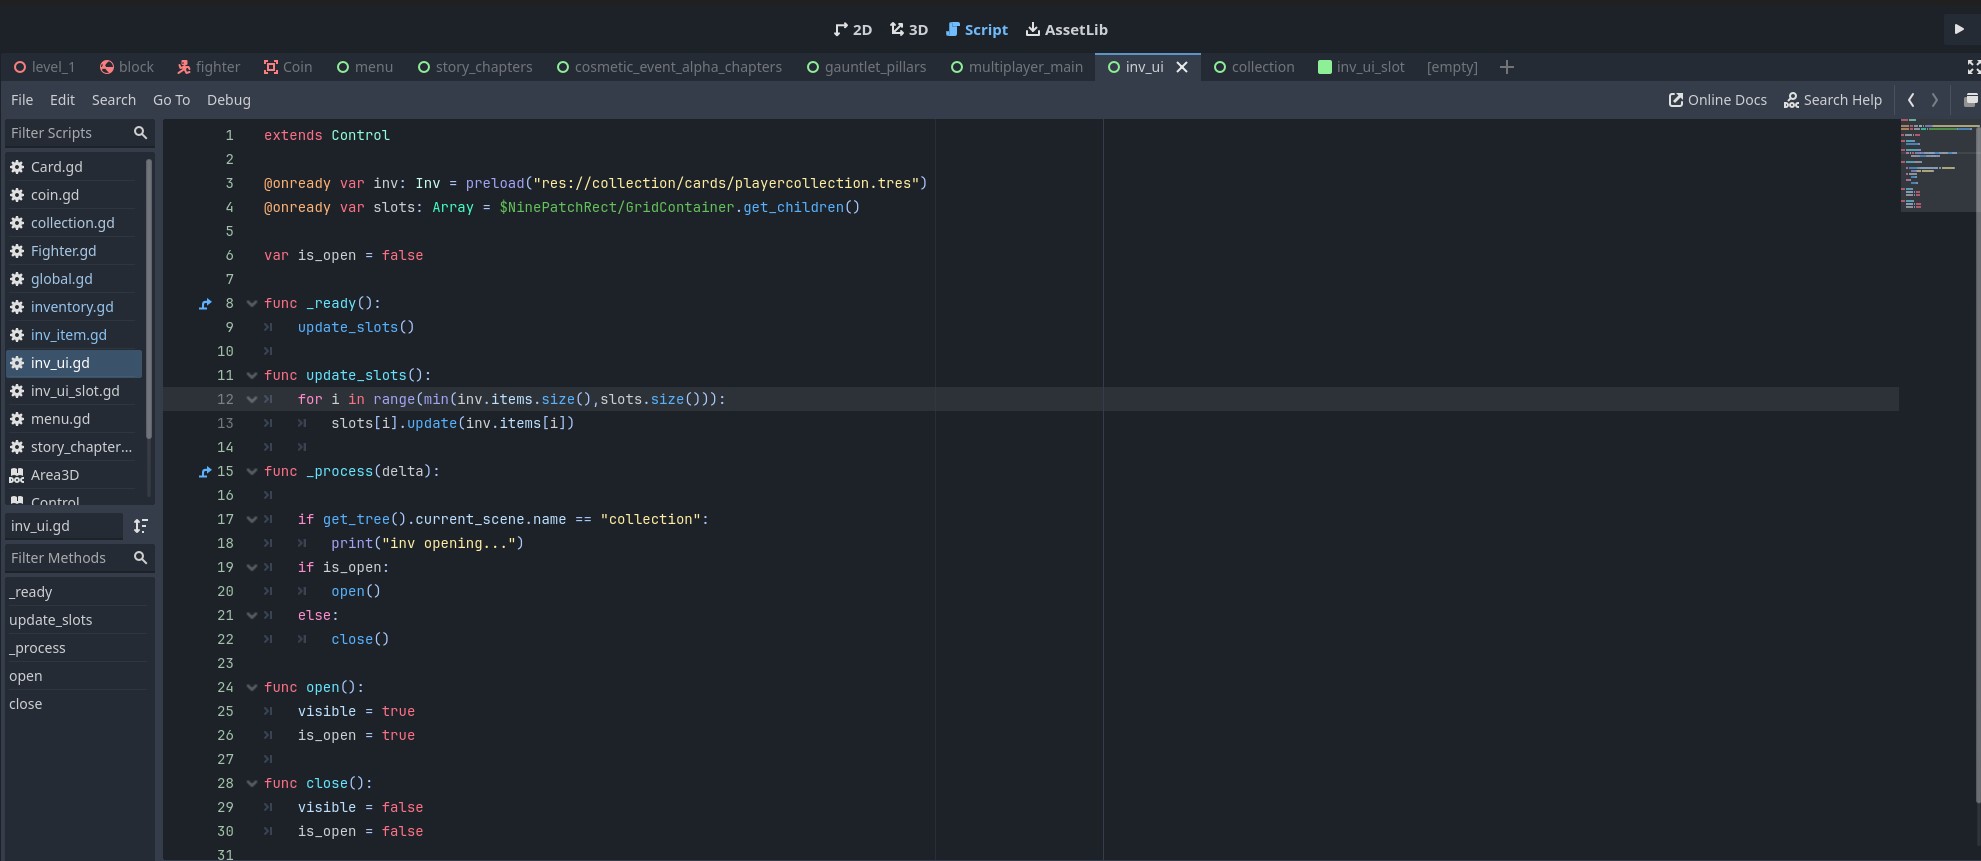The height and width of the screenshot is (861, 1981).
Task: Click the _ready override icon on line 8
Action: click(205, 304)
